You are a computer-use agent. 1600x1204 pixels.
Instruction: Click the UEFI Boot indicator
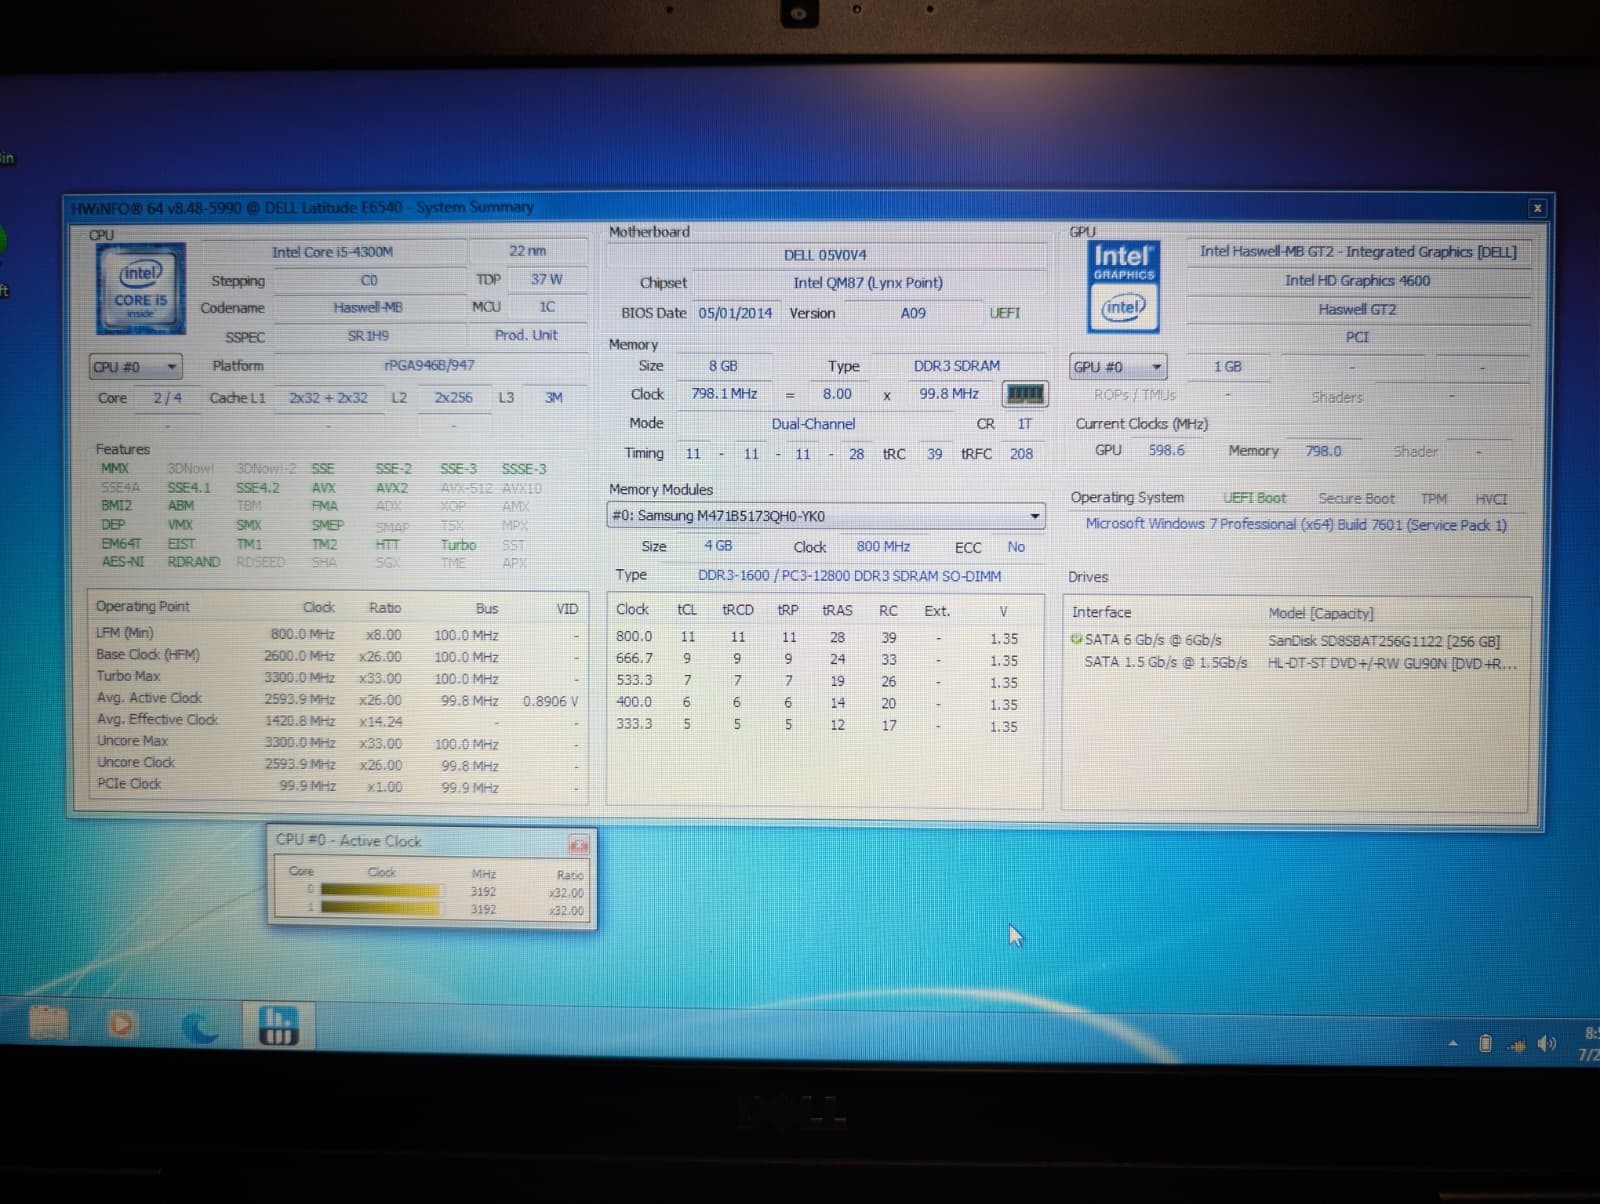pos(1255,498)
